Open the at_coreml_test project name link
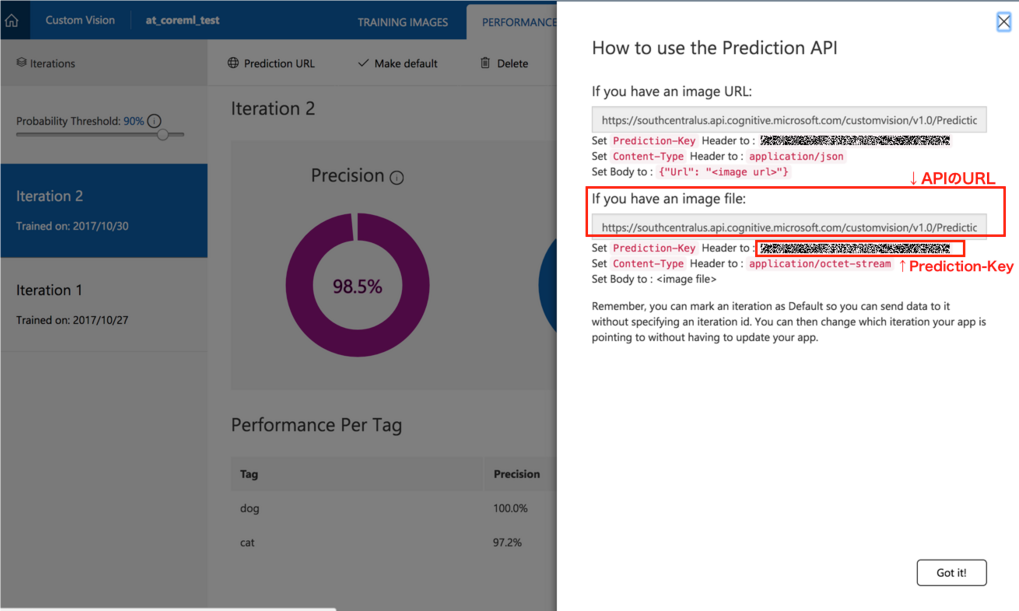The width and height of the screenshot is (1019, 611). click(183, 20)
